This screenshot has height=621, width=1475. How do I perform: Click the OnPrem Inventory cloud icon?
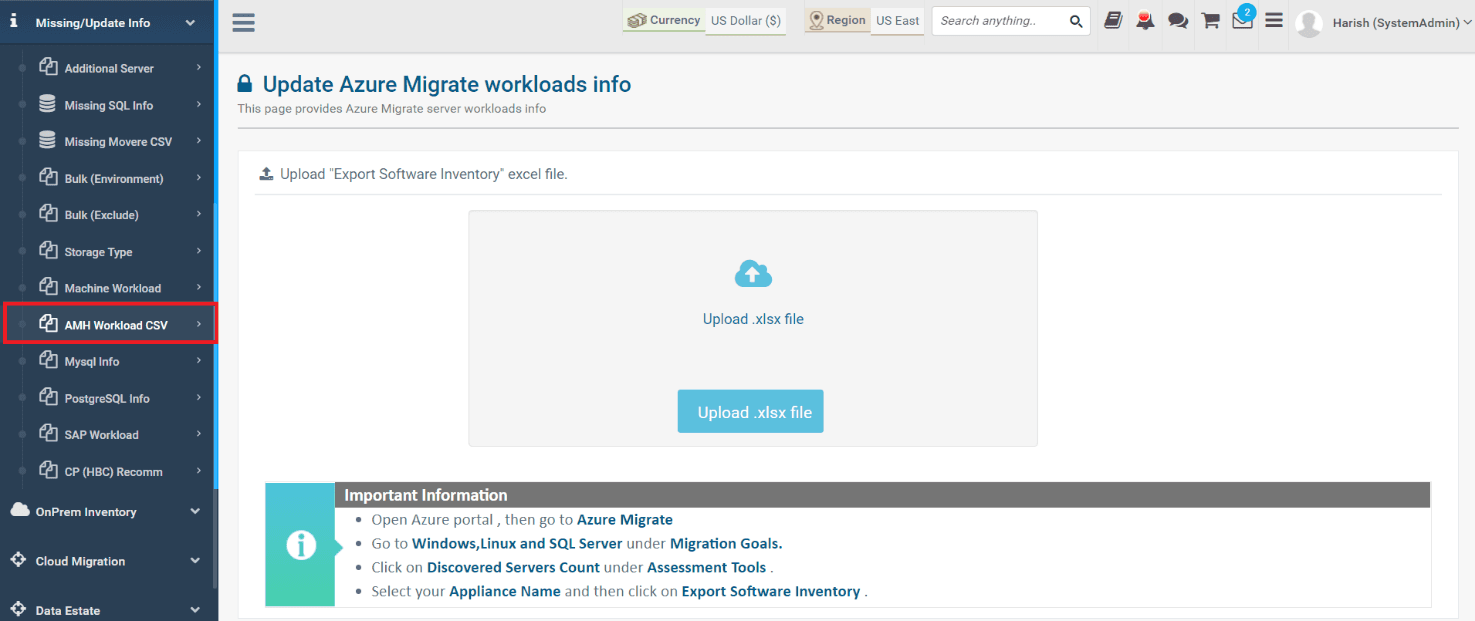pyautogui.click(x=20, y=510)
